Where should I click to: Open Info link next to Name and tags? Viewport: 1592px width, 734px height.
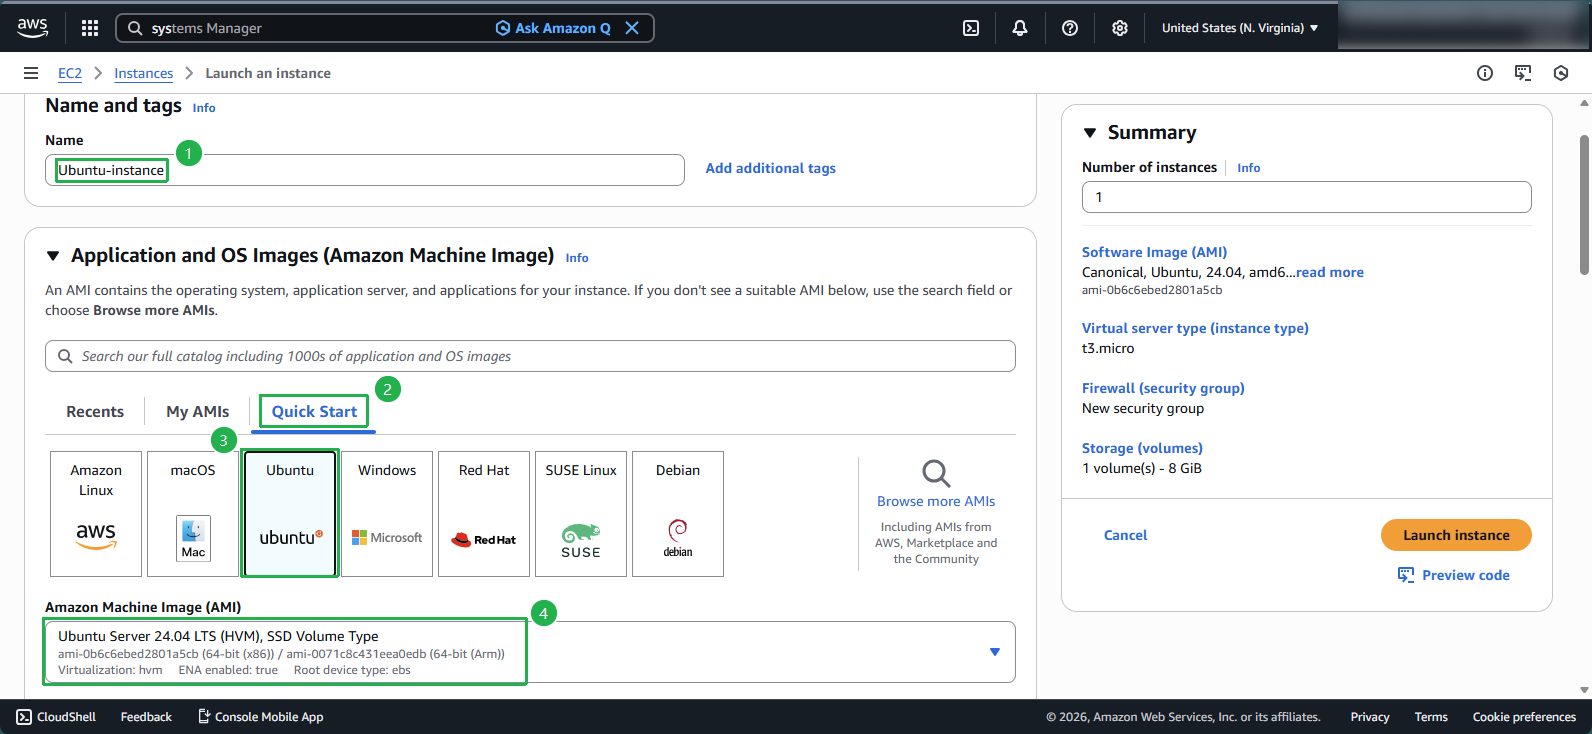click(x=204, y=108)
